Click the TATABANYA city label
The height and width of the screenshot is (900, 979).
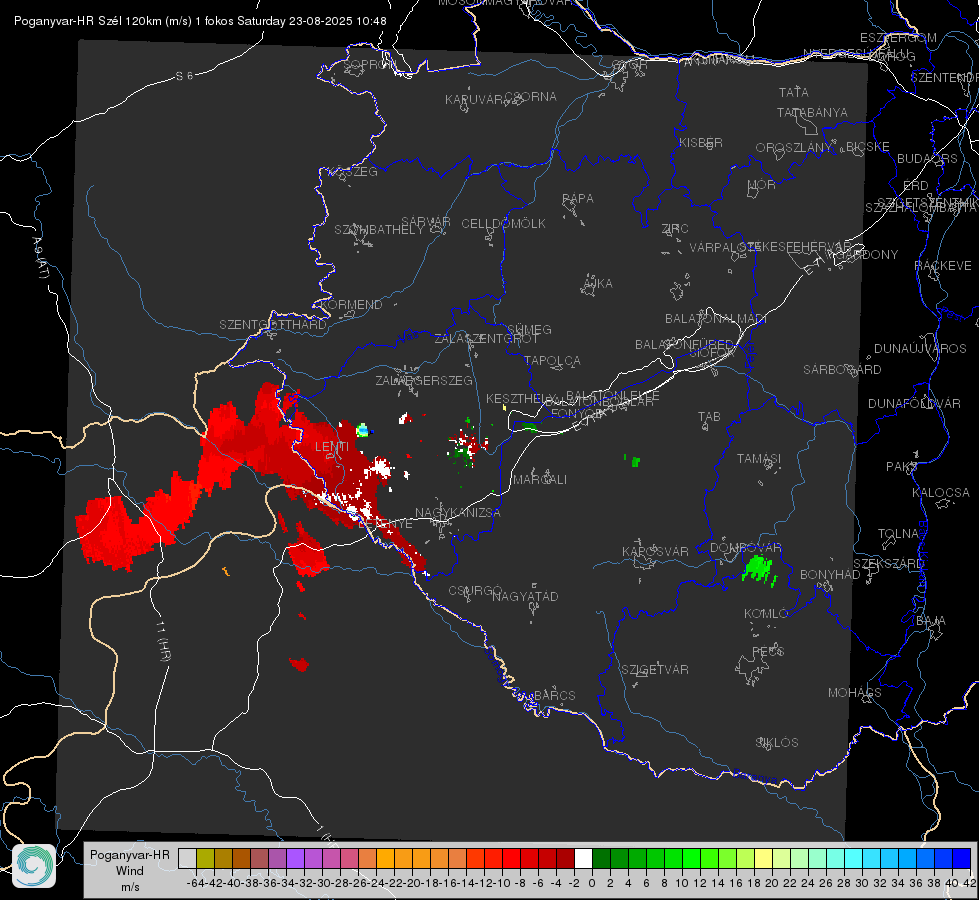[812, 112]
